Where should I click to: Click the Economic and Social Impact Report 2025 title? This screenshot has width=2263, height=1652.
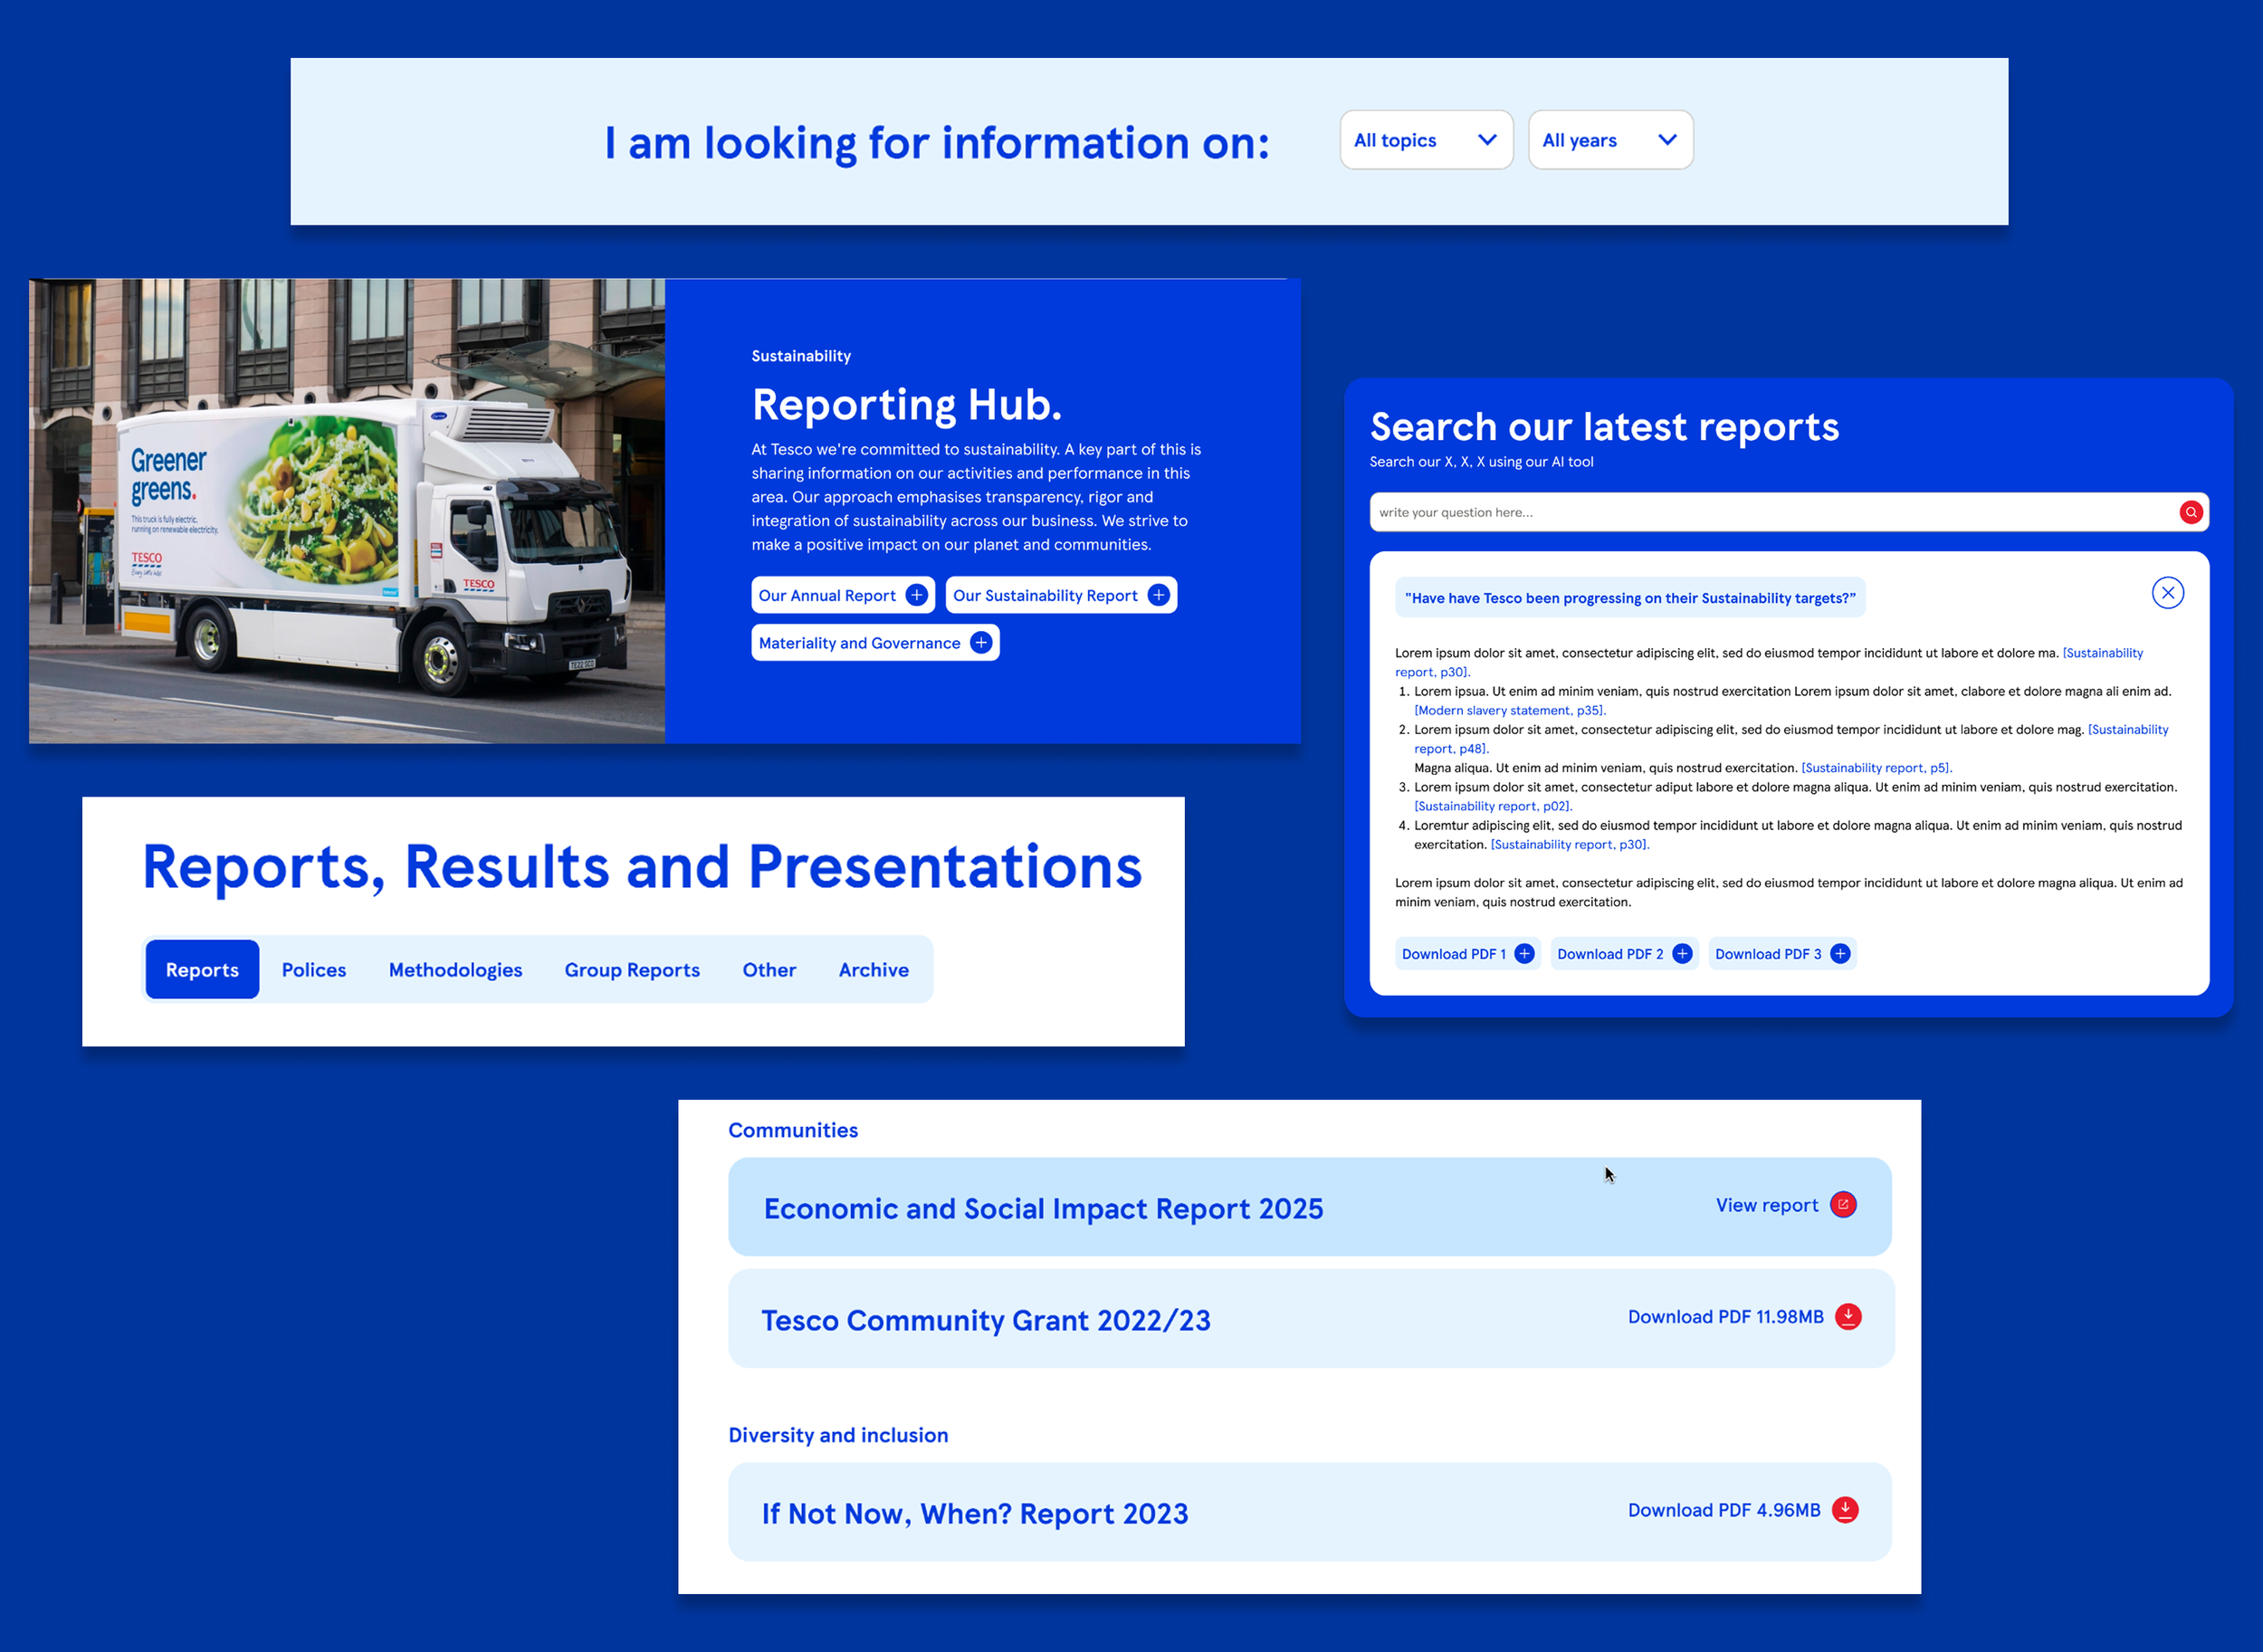coord(1043,1209)
